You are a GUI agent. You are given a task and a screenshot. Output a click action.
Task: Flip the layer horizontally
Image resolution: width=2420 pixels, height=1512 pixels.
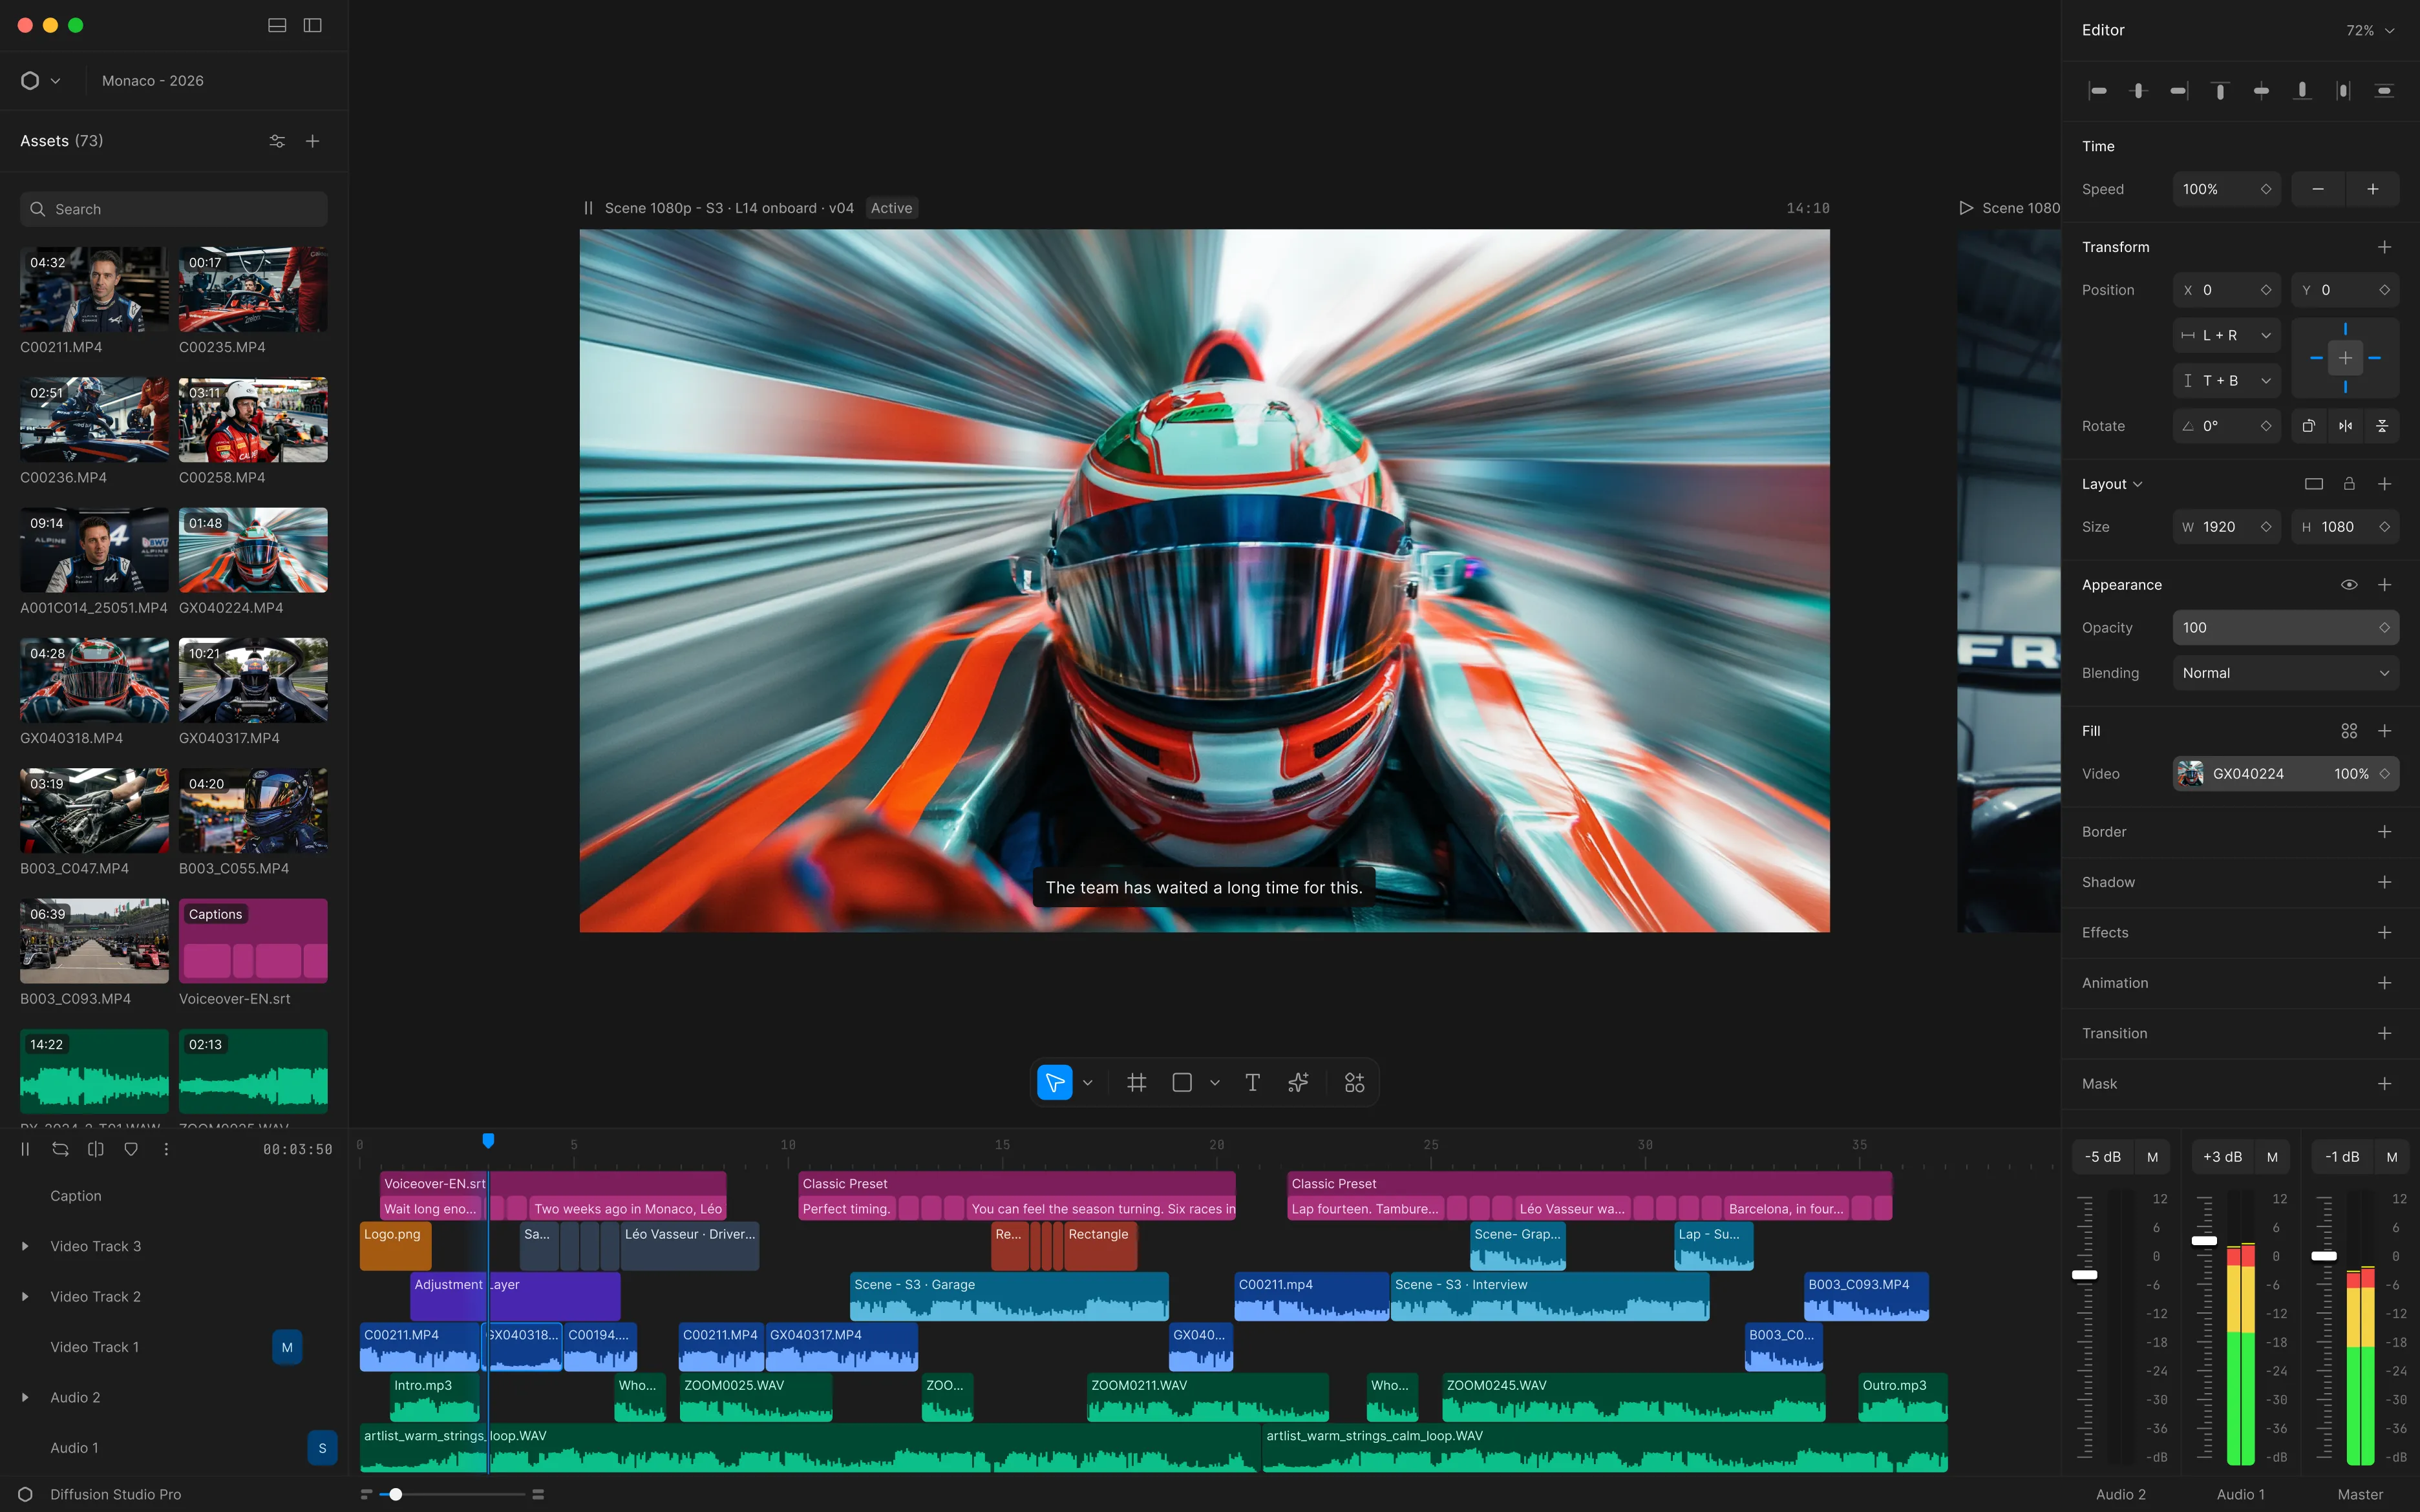[x=2345, y=426]
